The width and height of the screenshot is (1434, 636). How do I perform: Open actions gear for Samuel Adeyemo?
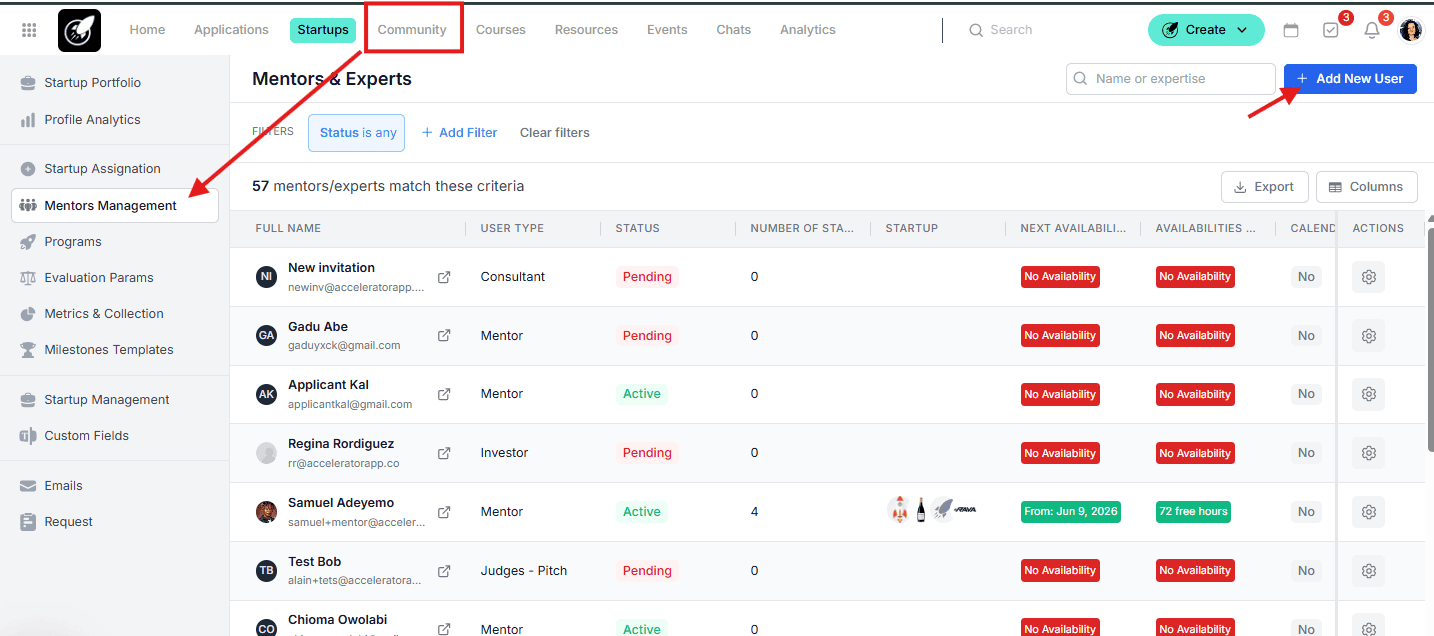tap(1369, 512)
